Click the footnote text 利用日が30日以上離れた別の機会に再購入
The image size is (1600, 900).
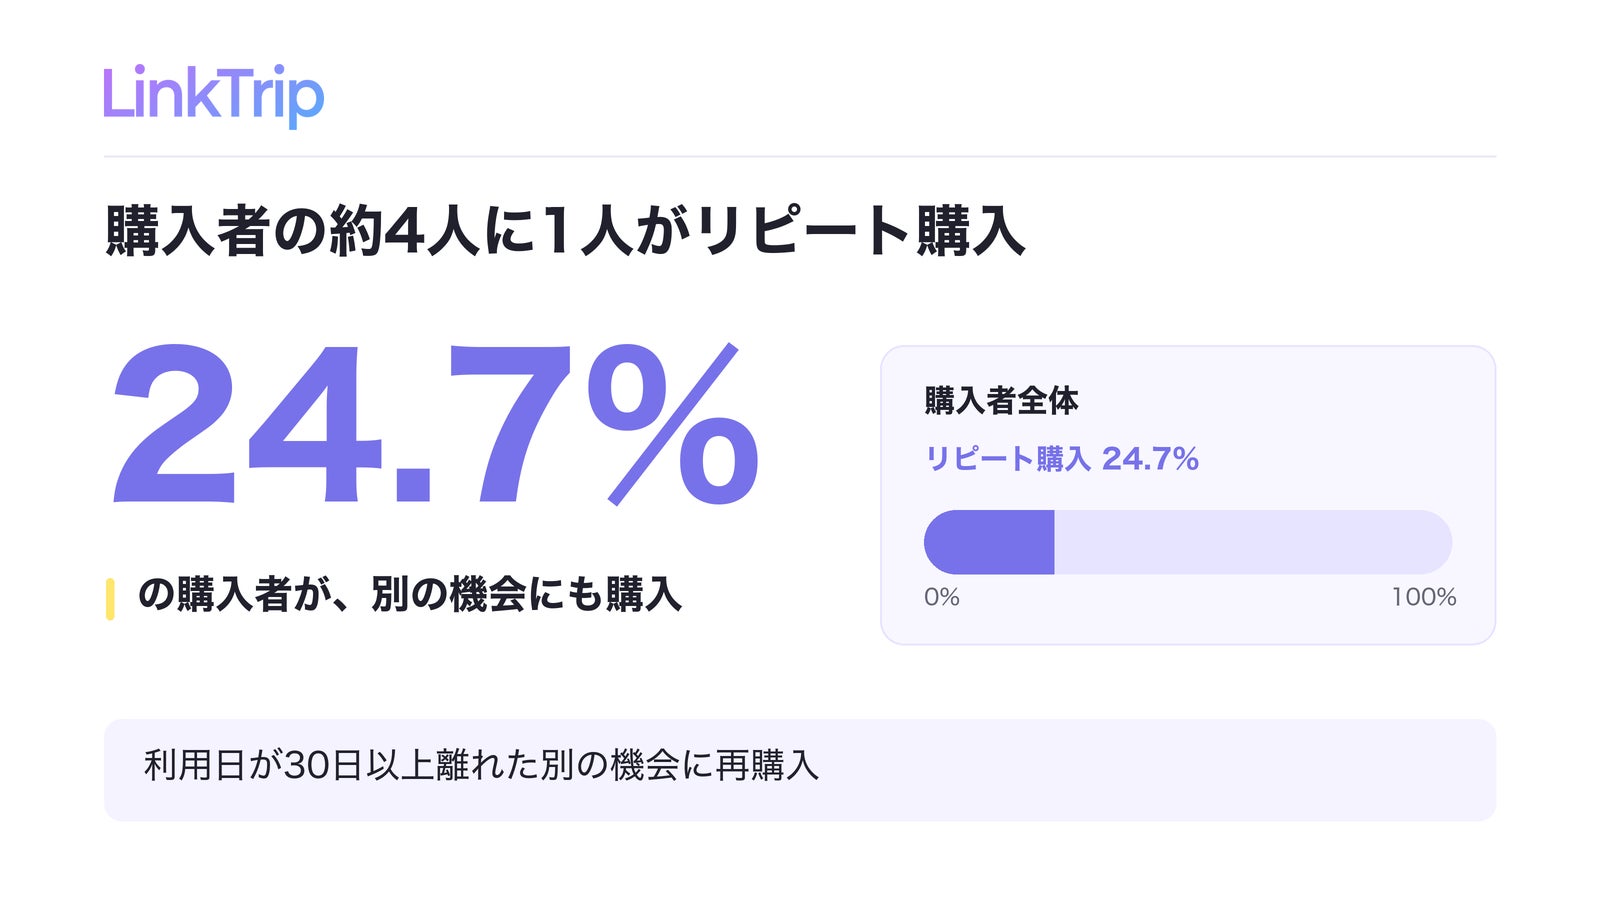tap(481, 766)
